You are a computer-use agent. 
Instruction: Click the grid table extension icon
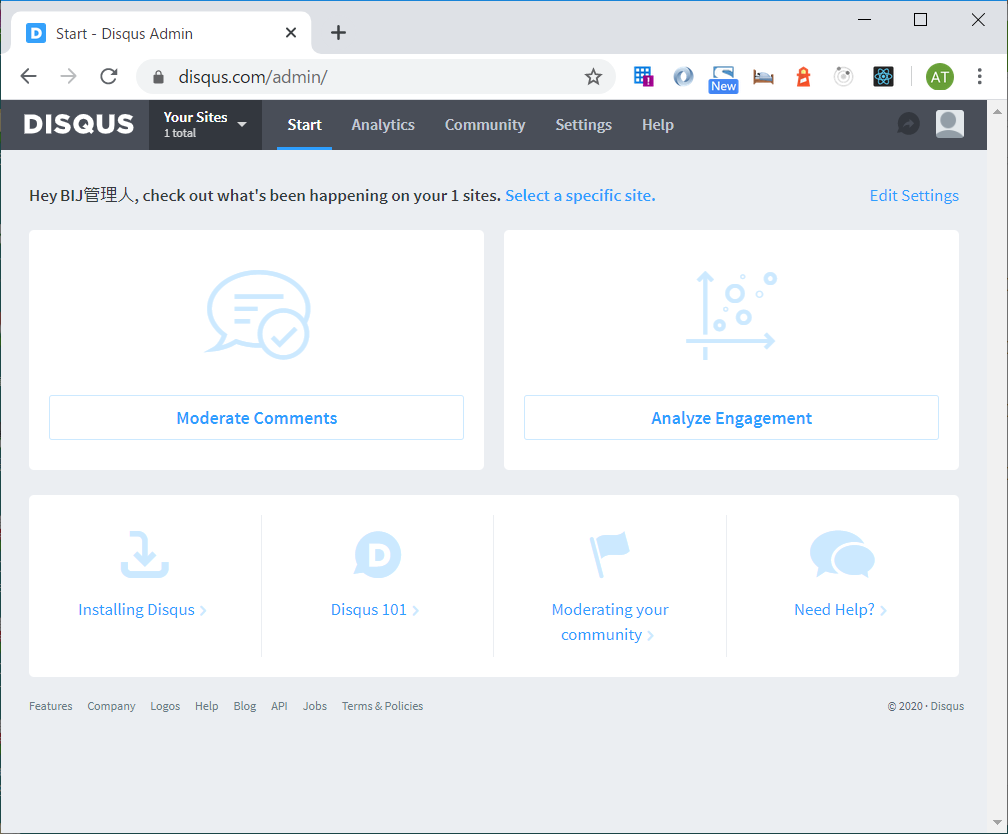(x=643, y=77)
